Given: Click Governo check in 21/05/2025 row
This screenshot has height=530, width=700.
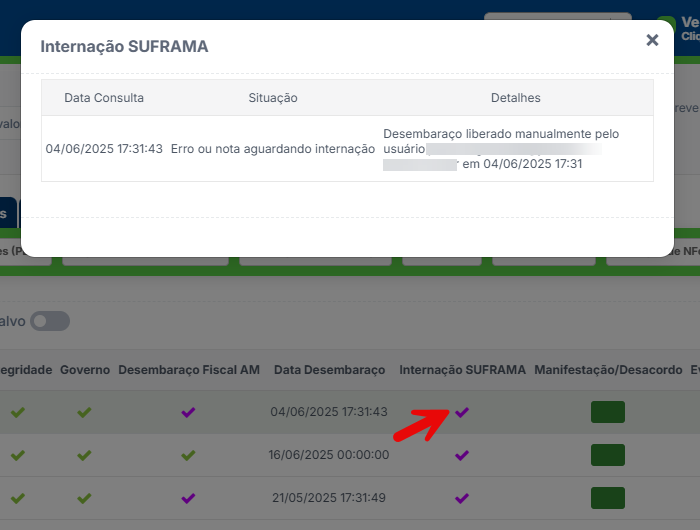Looking at the screenshot, I should tap(84, 498).
